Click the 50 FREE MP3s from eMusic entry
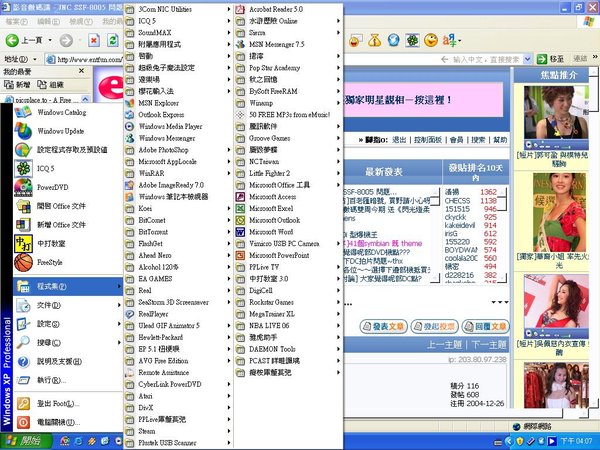Screen dimensions: 600x450 [288, 114]
